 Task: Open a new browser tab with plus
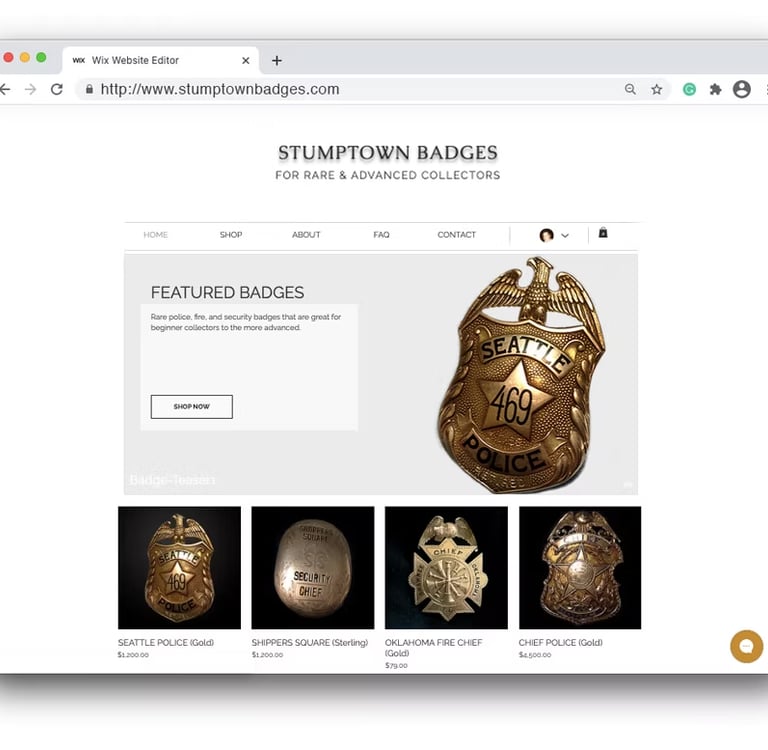[277, 61]
